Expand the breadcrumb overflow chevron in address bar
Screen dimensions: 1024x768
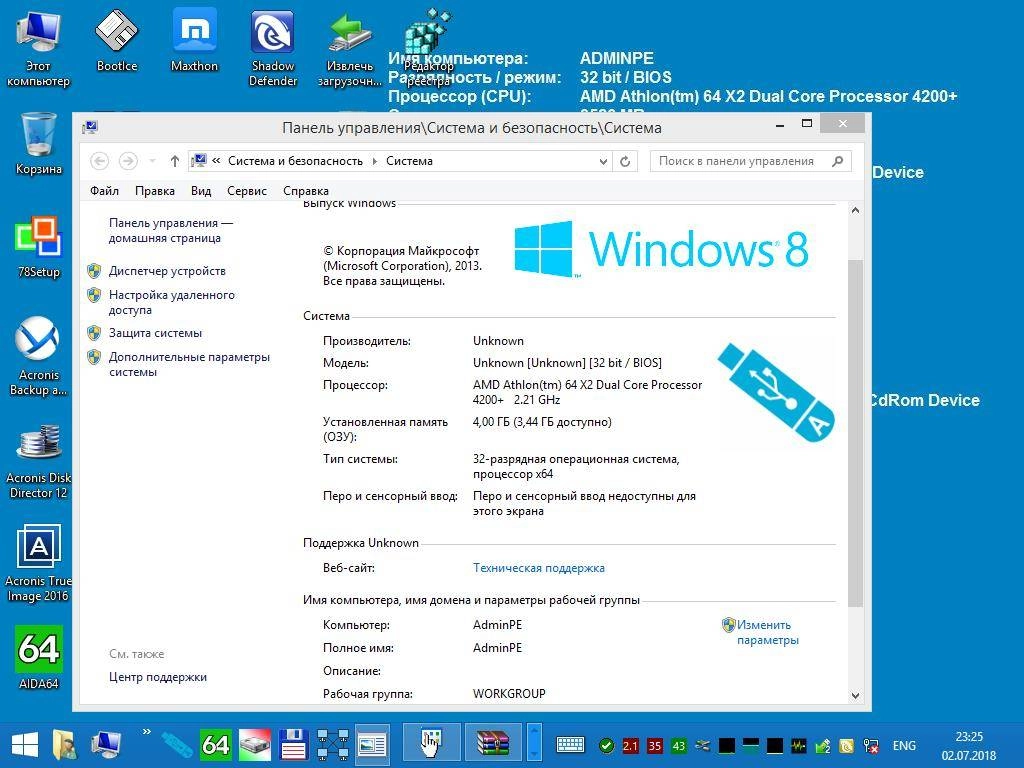tap(216, 161)
